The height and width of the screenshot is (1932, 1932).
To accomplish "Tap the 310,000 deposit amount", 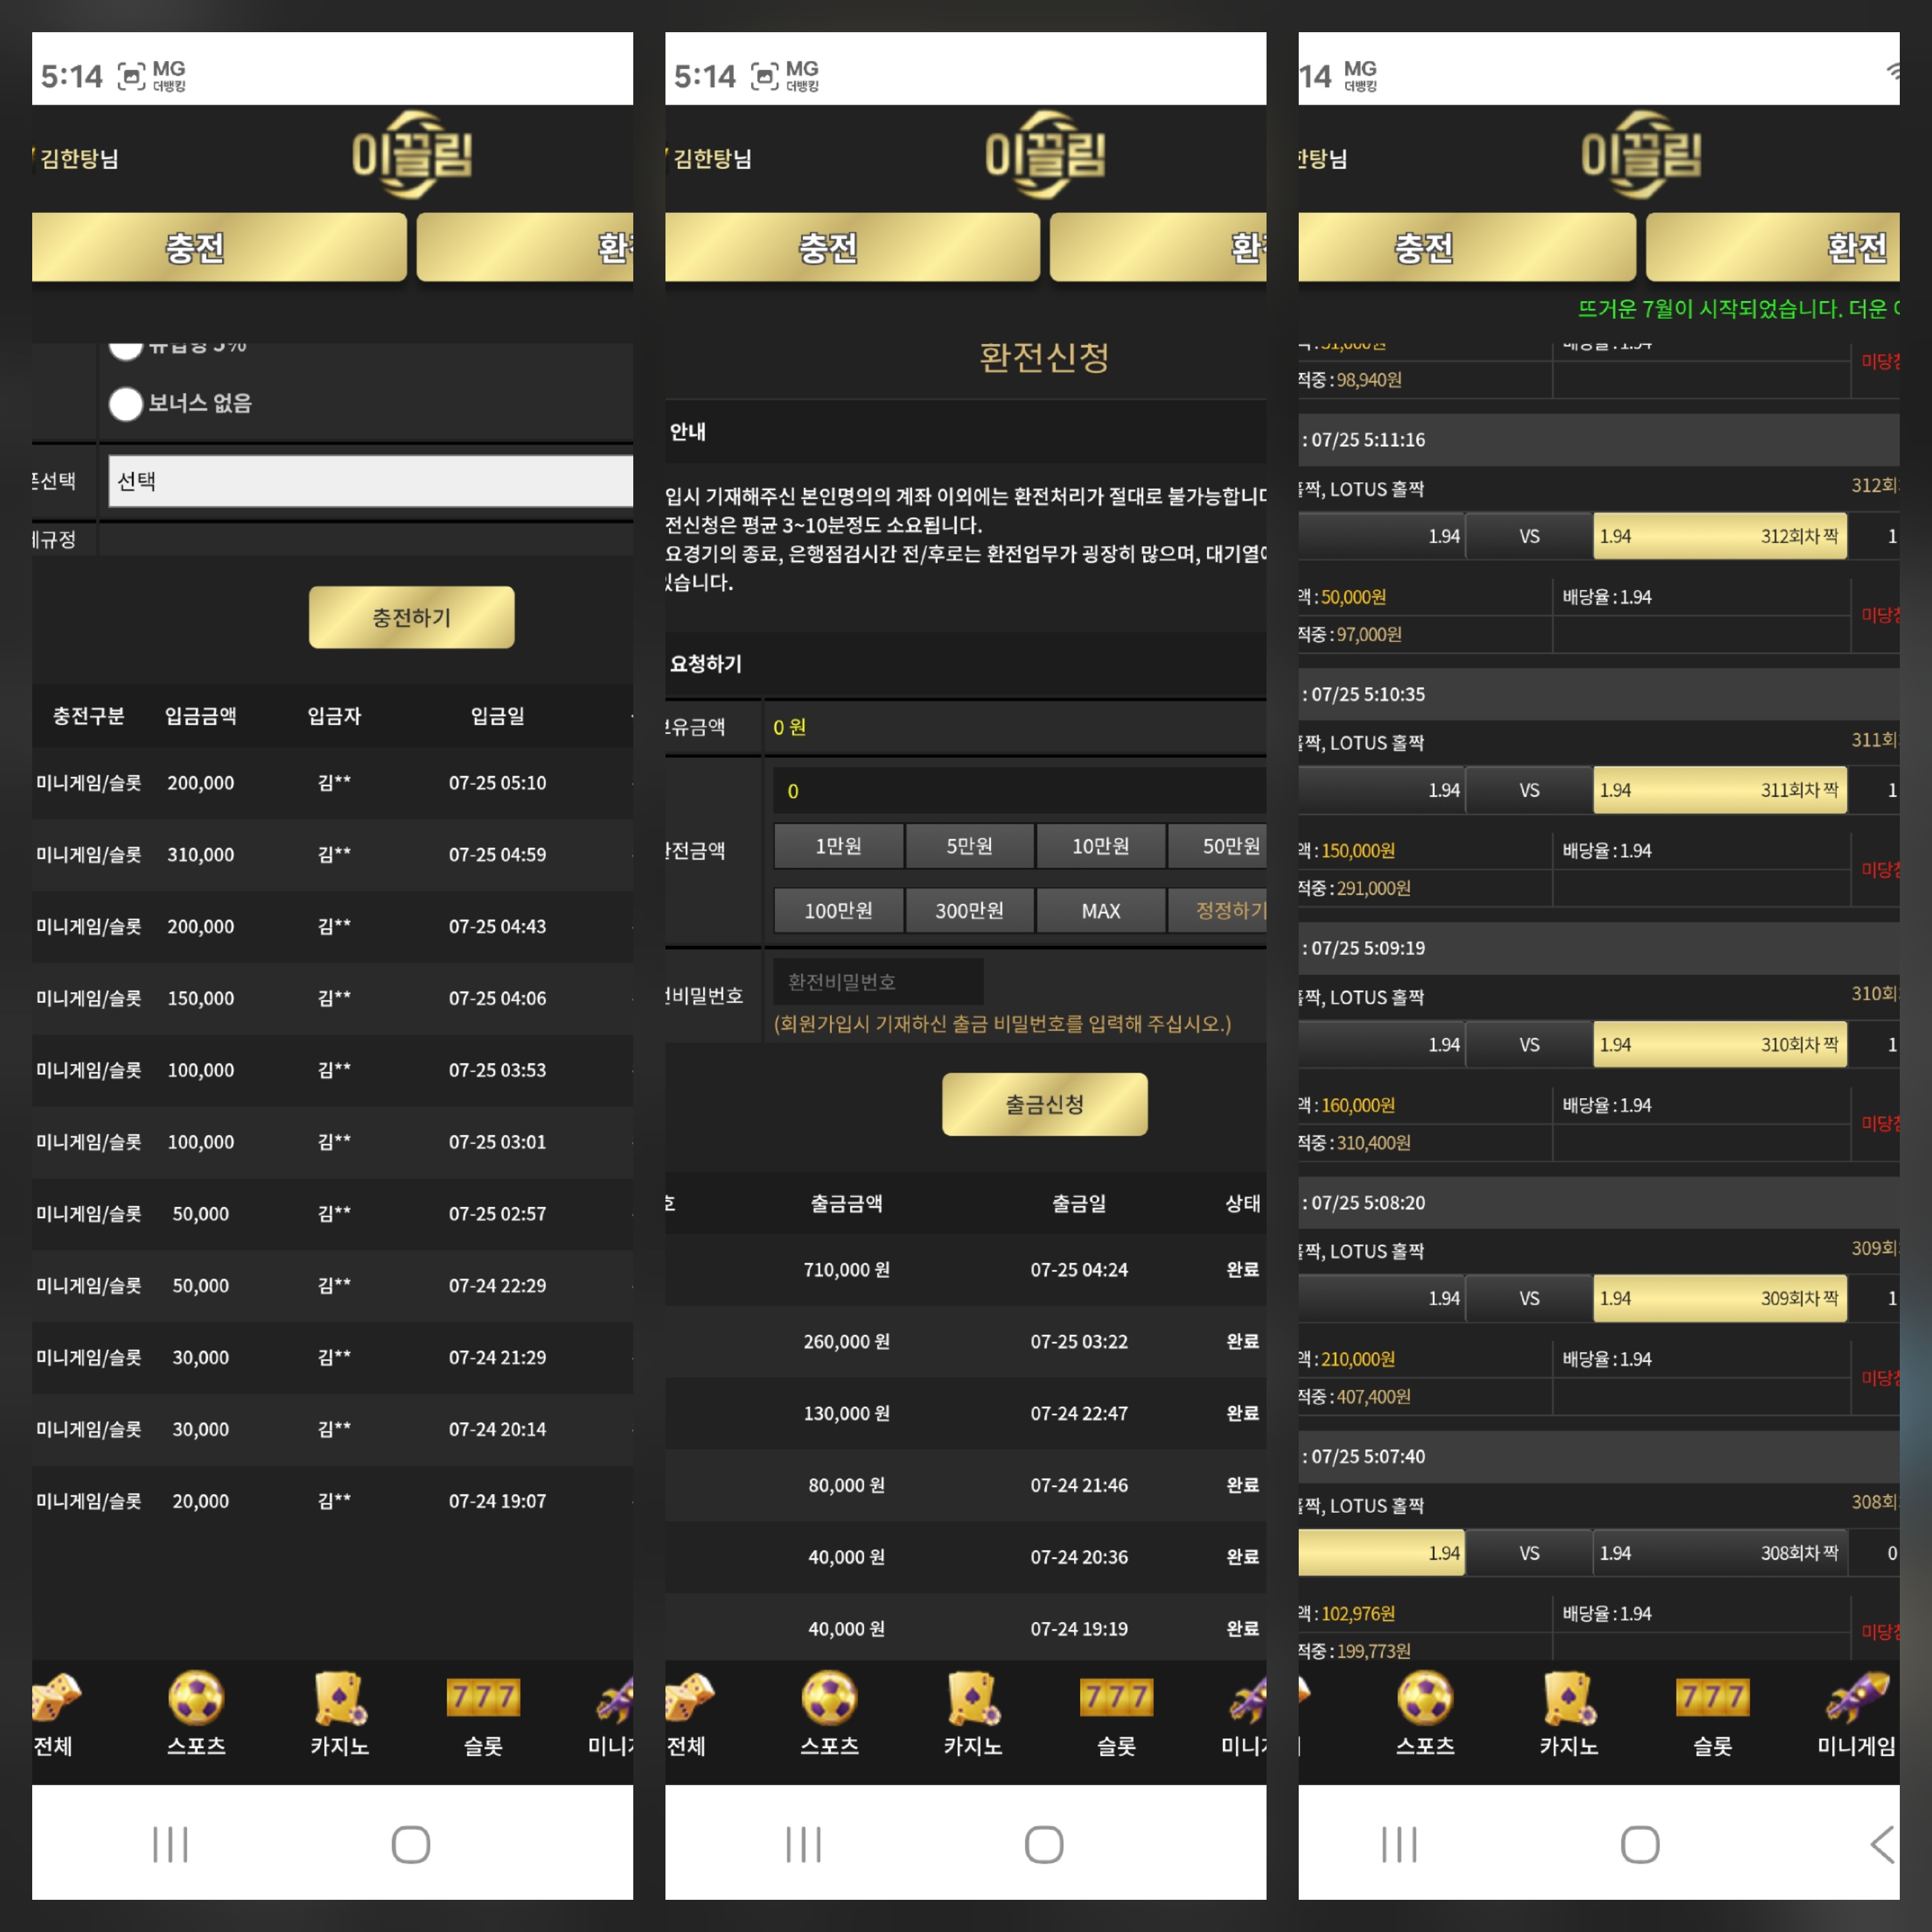I will 200,855.
